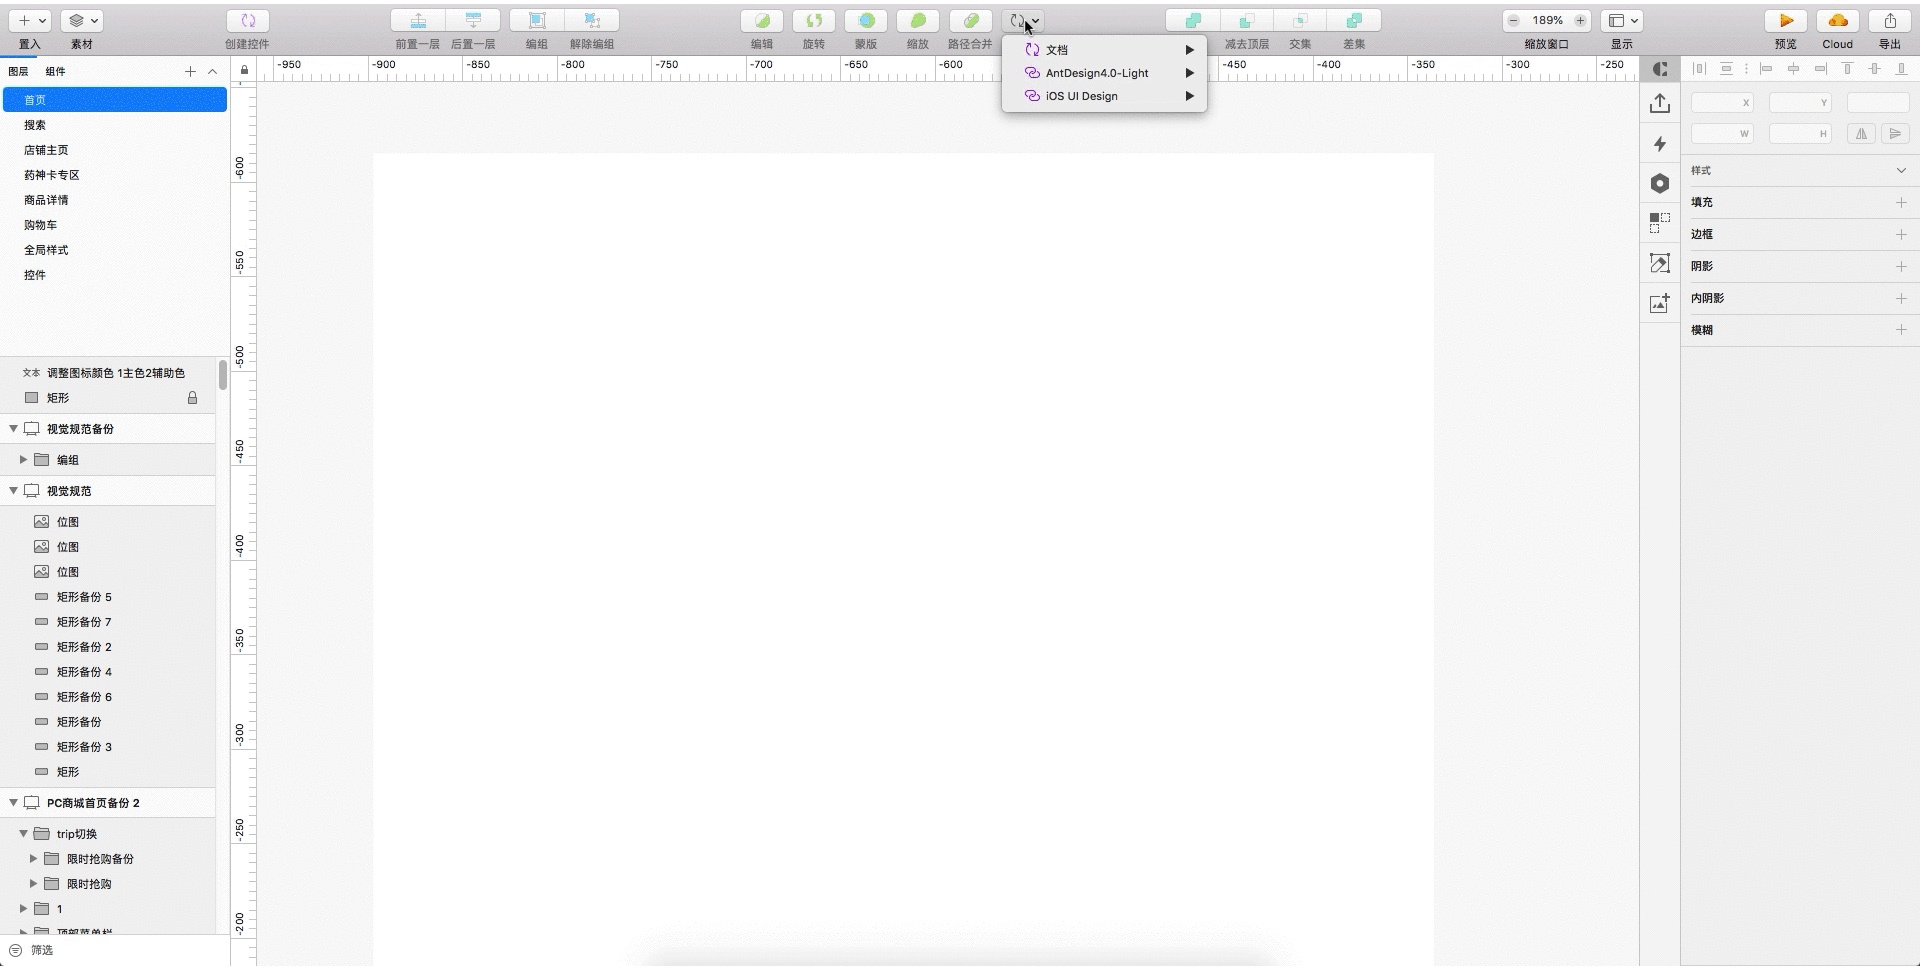This screenshot has width=1920, height=969.
Task: Add a 填充 fill with plus
Action: coord(1901,203)
